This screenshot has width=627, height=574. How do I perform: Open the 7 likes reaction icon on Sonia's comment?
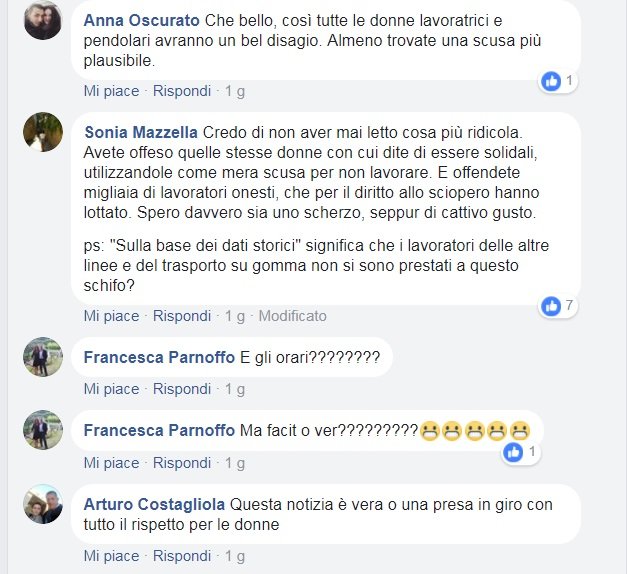[x=551, y=306]
